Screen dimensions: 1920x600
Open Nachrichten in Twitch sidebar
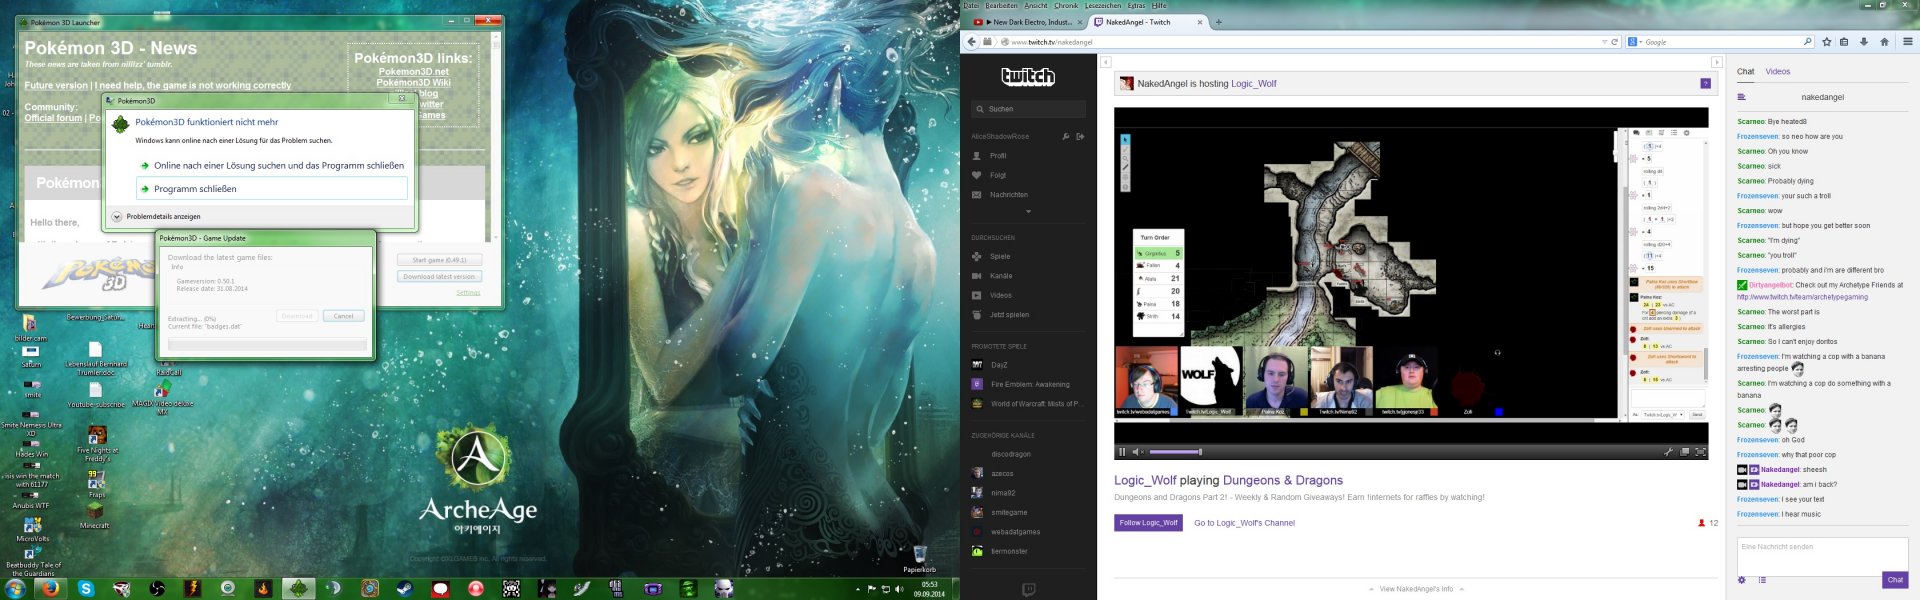(x=1008, y=195)
